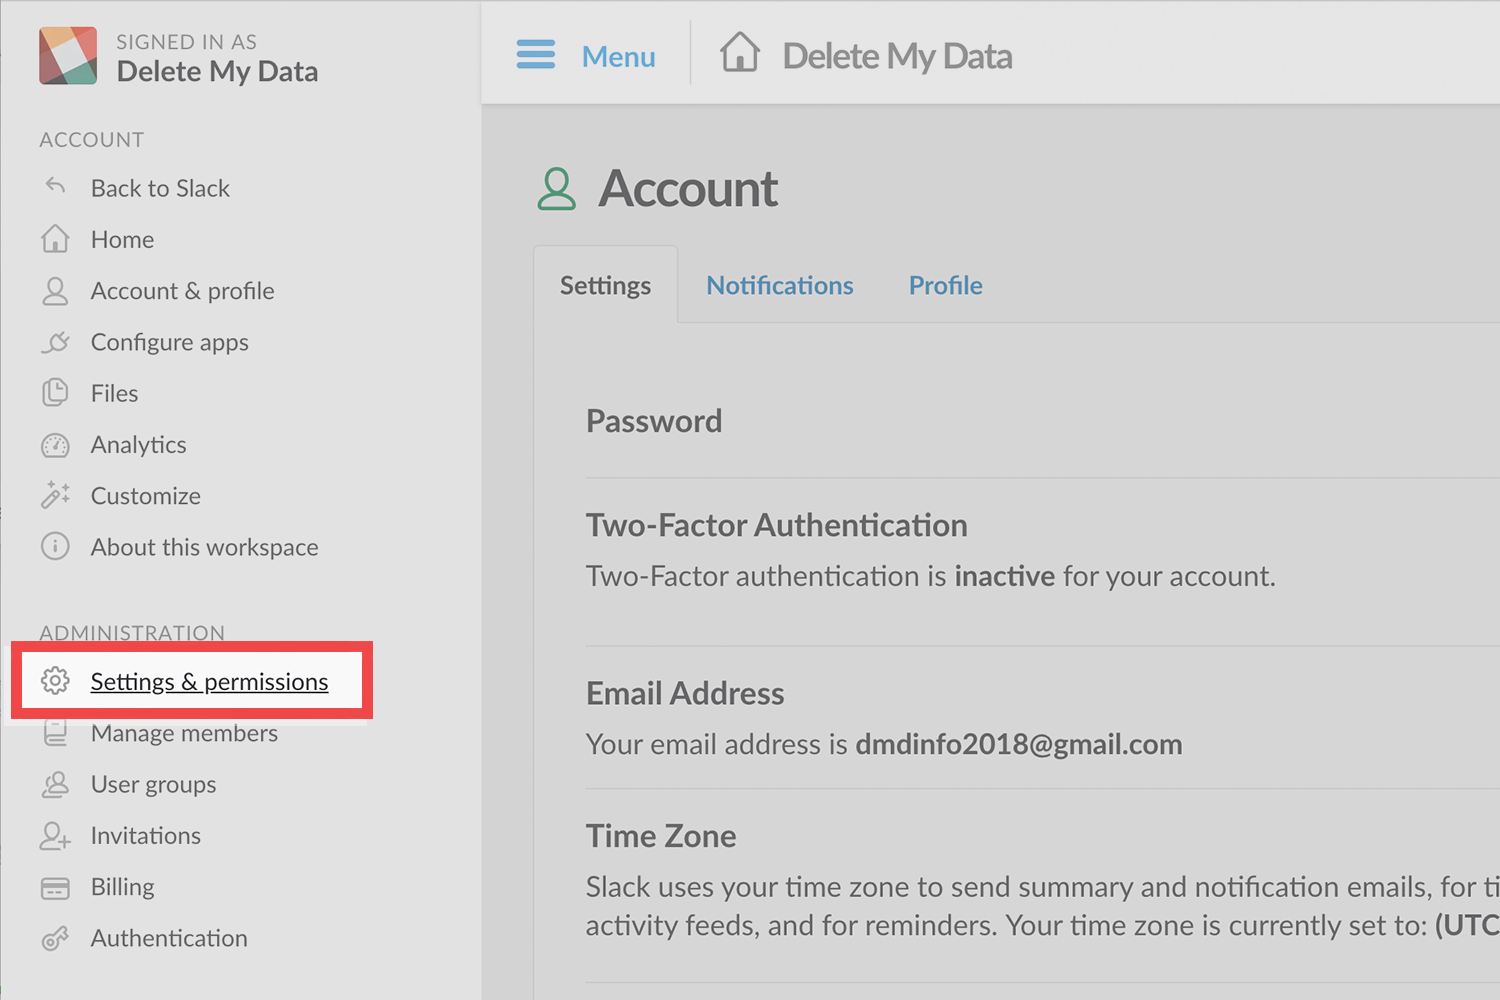1500x1000 pixels.
Task: Click the Customize wand icon
Action: 55,495
